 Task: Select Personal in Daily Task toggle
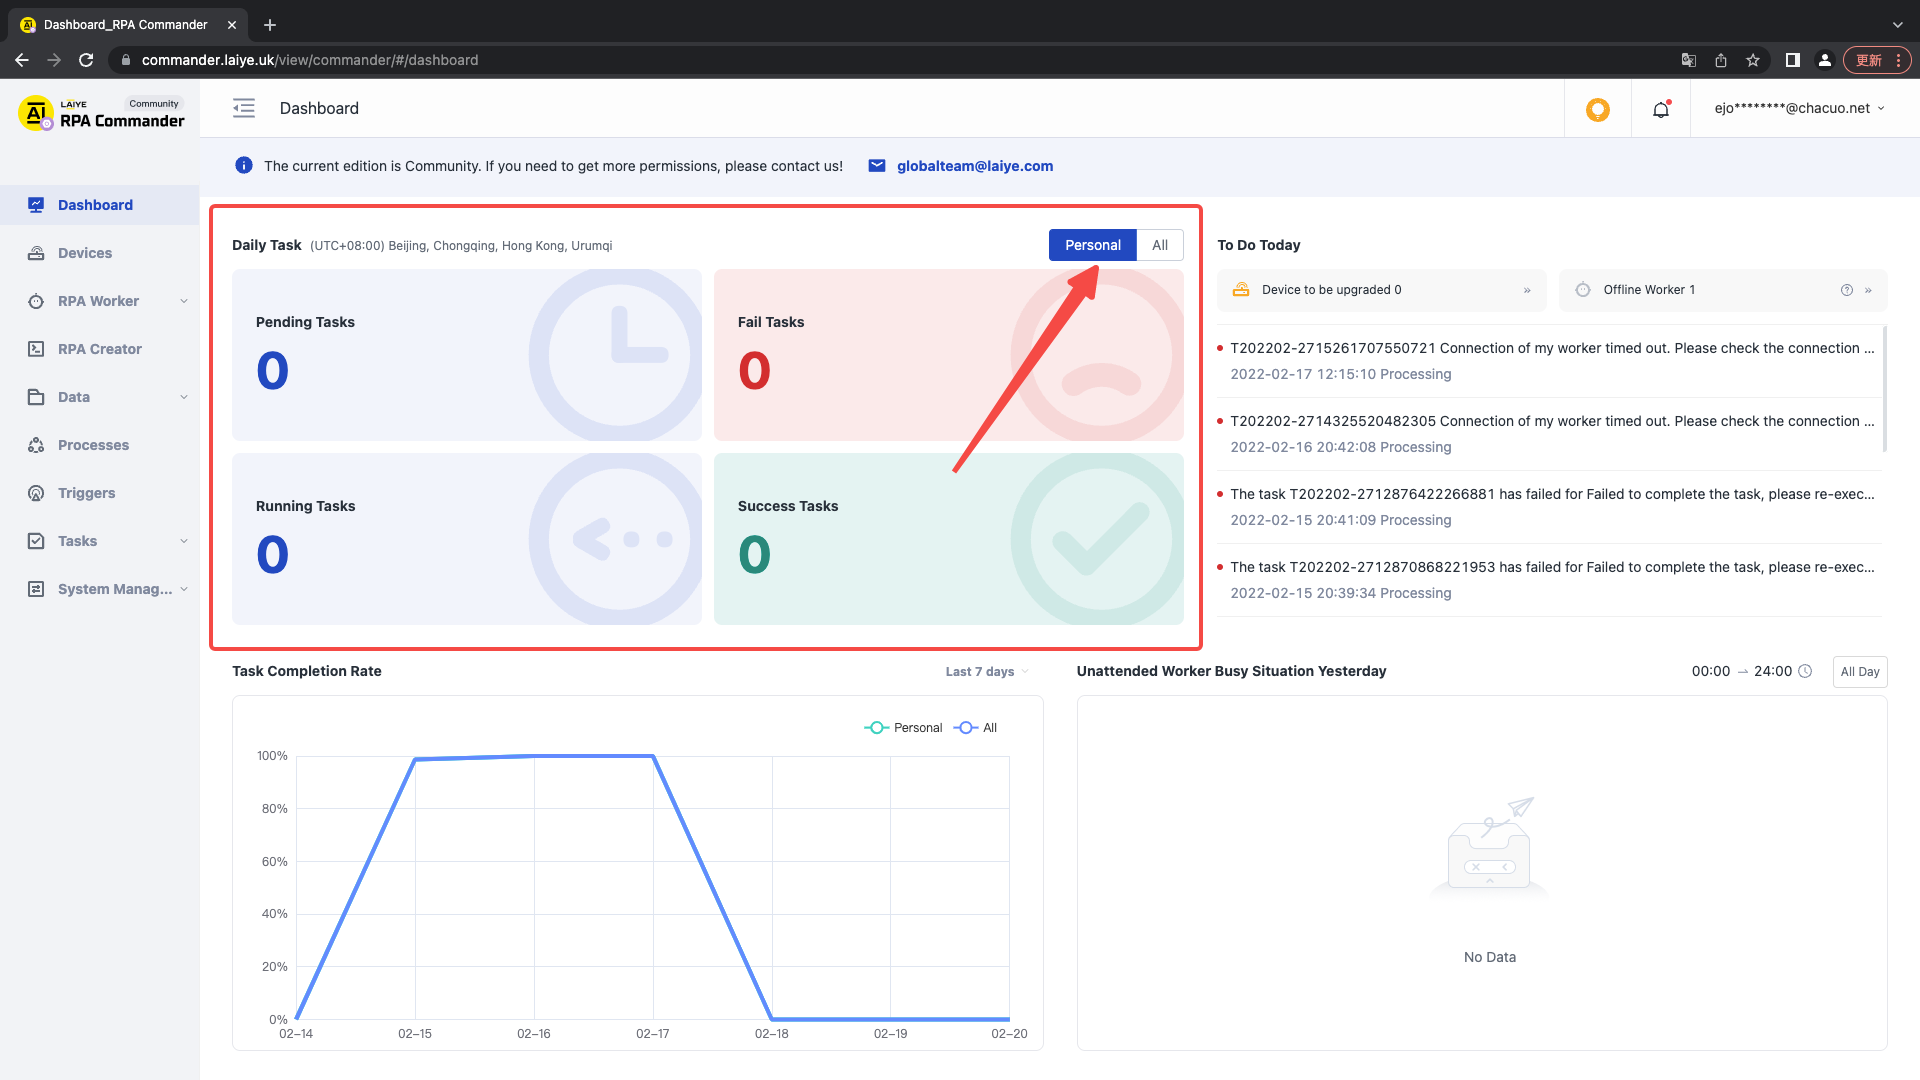[x=1093, y=245]
